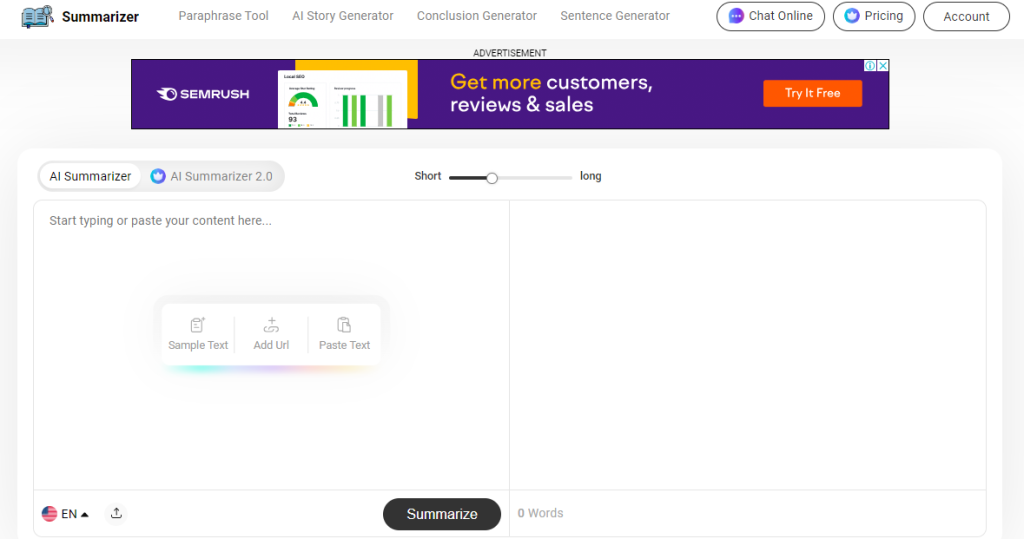Open the Paraphrase Tool page
The image size is (1024, 539).
tap(223, 16)
